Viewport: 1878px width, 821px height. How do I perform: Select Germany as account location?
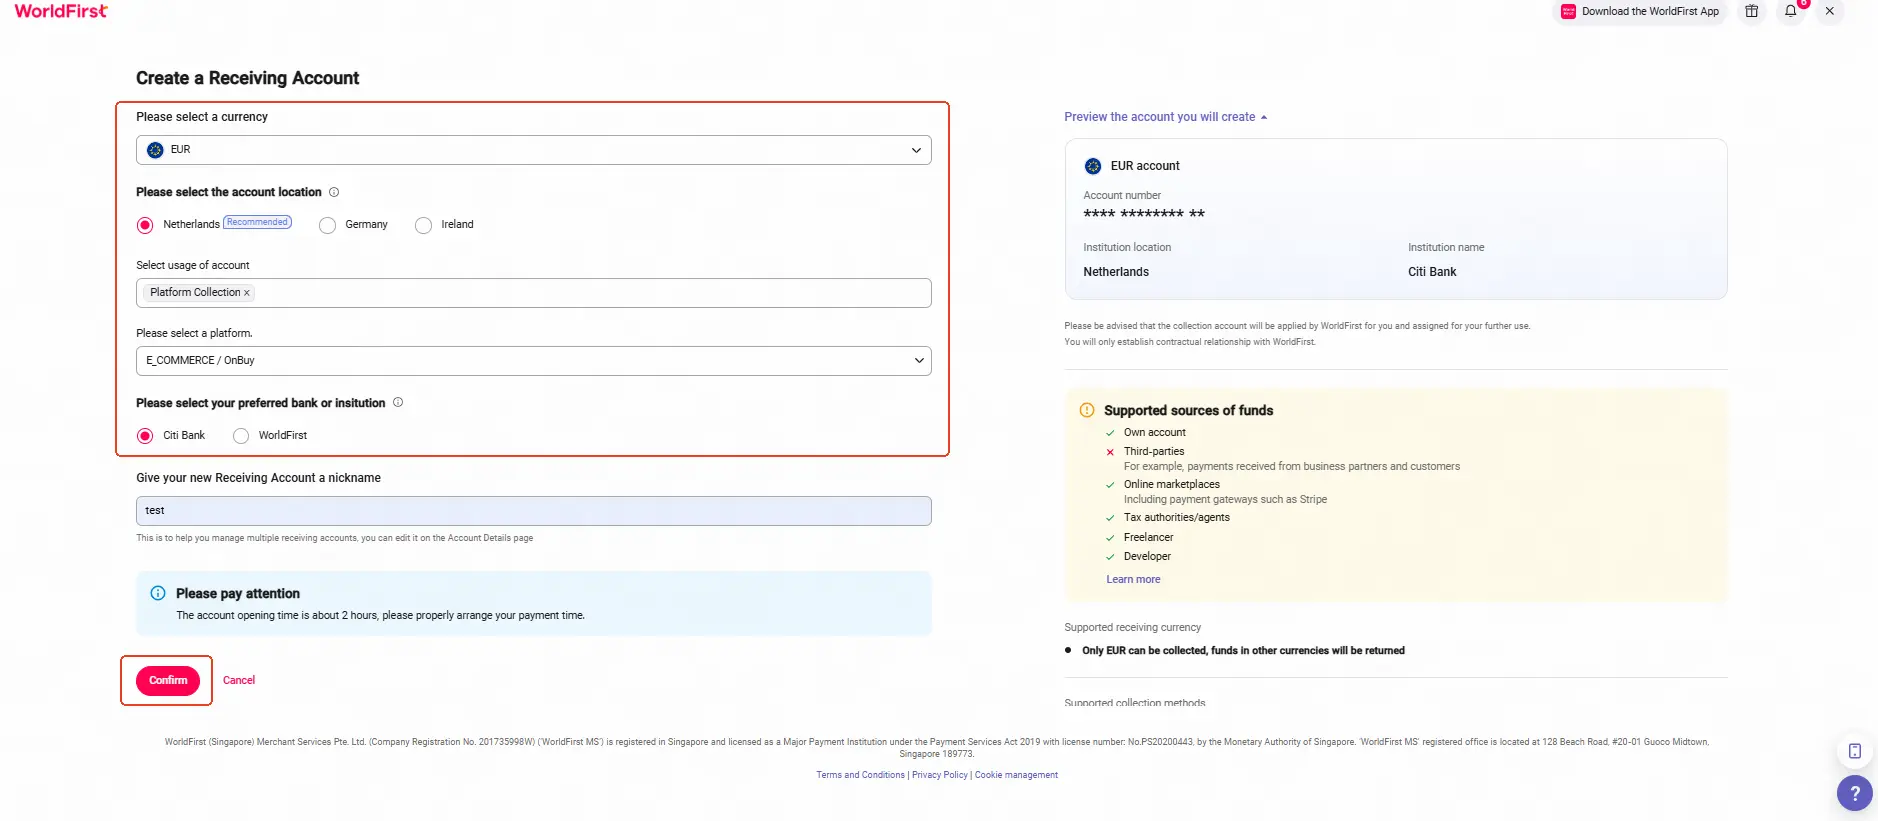[x=327, y=225]
